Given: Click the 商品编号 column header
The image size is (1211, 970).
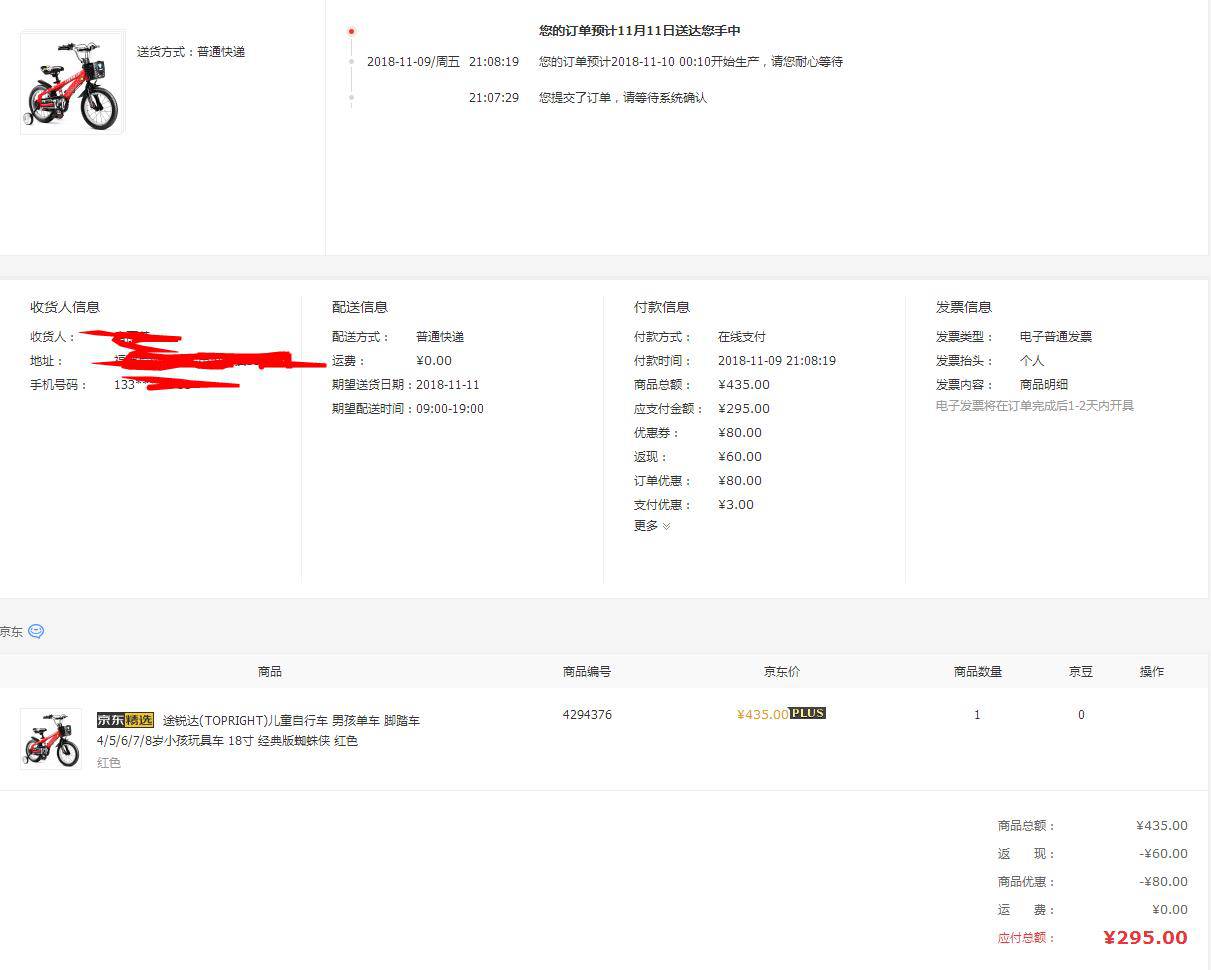Looking at the screenshot, I should click(587, 672).
